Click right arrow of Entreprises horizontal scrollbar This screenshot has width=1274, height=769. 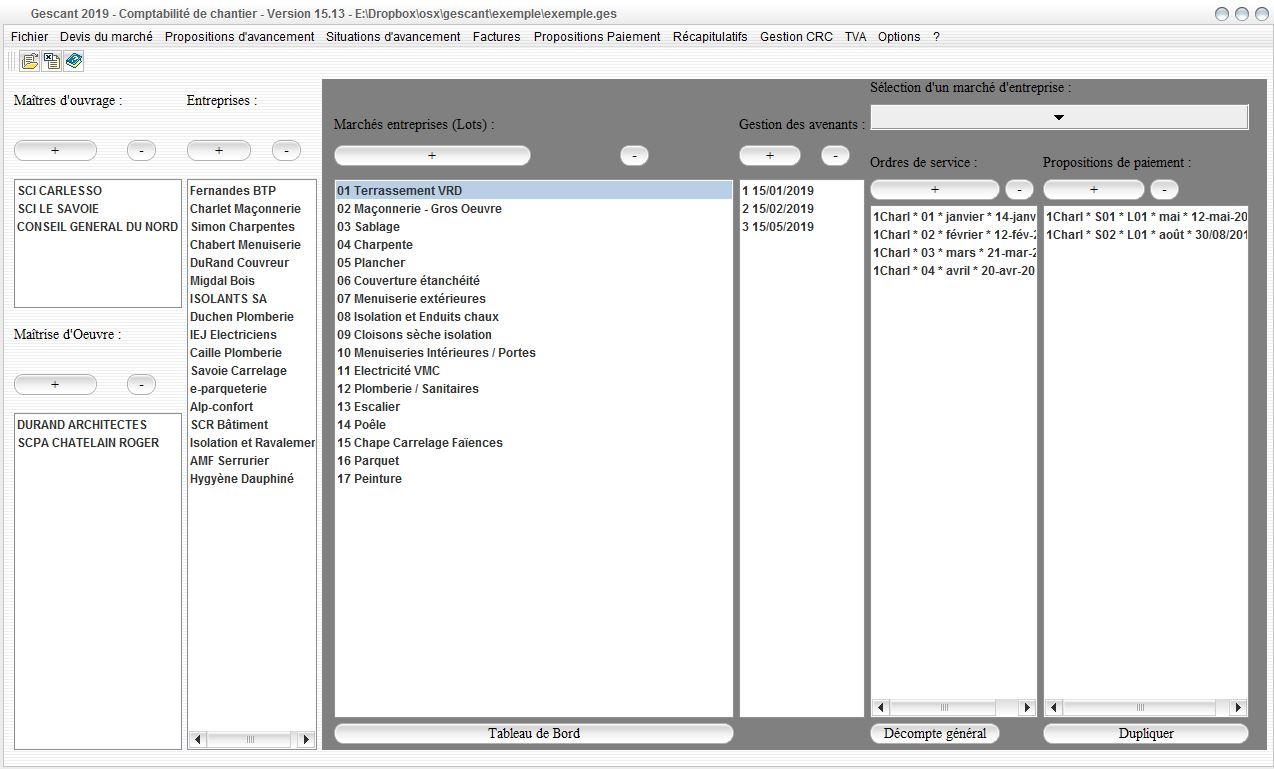pos(306,740)
